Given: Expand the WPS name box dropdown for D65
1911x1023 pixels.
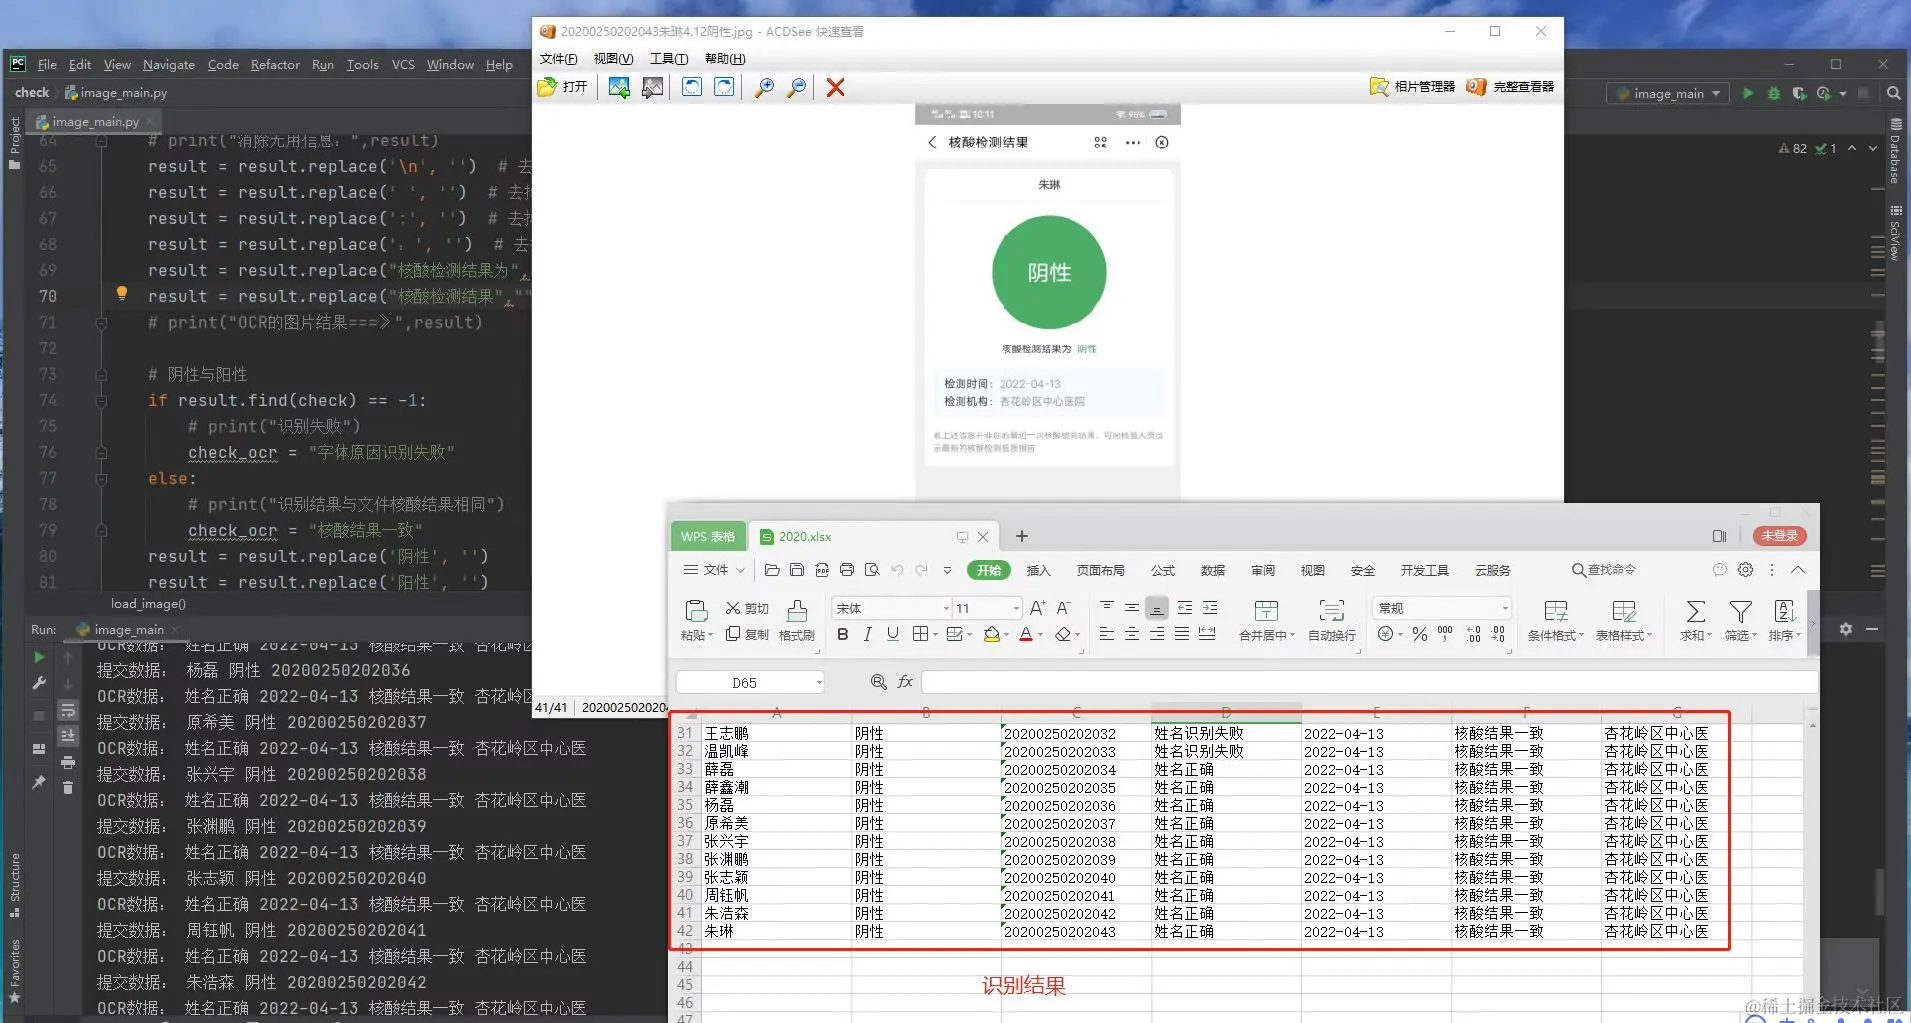Looking at the screenshot, I should (819, 683).
